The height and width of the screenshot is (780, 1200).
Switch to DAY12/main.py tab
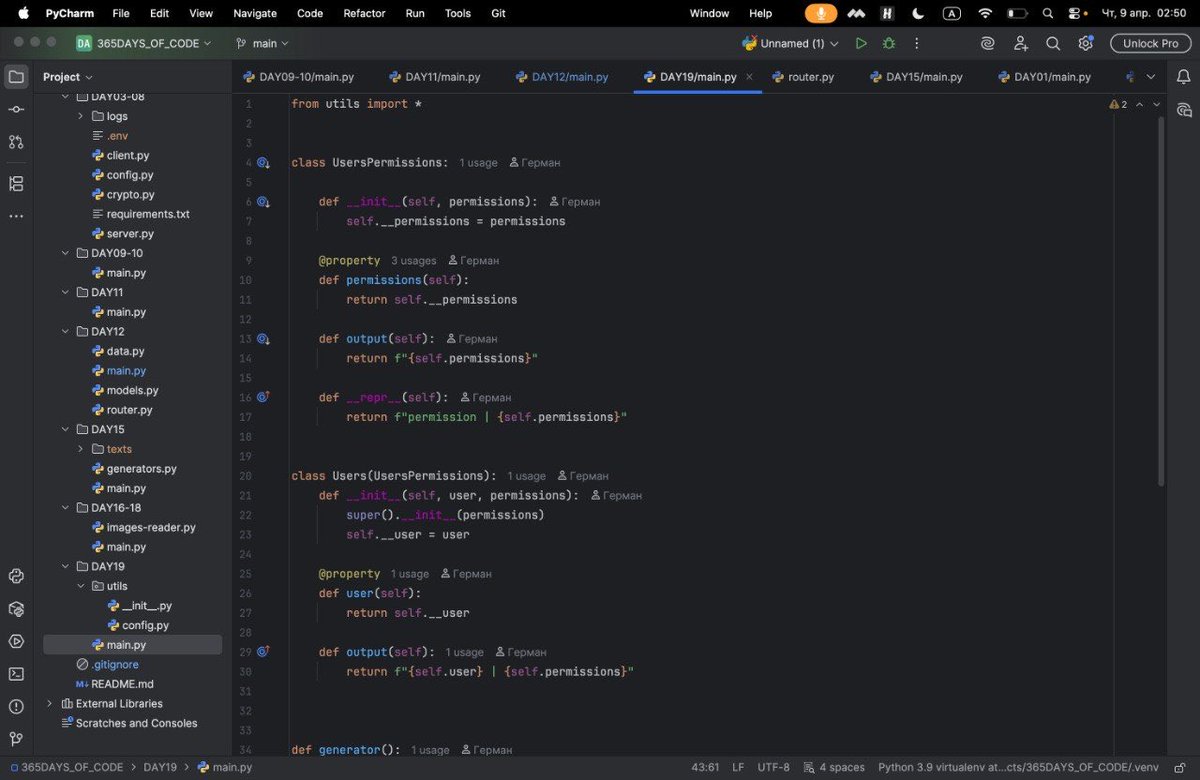[562, 77]
